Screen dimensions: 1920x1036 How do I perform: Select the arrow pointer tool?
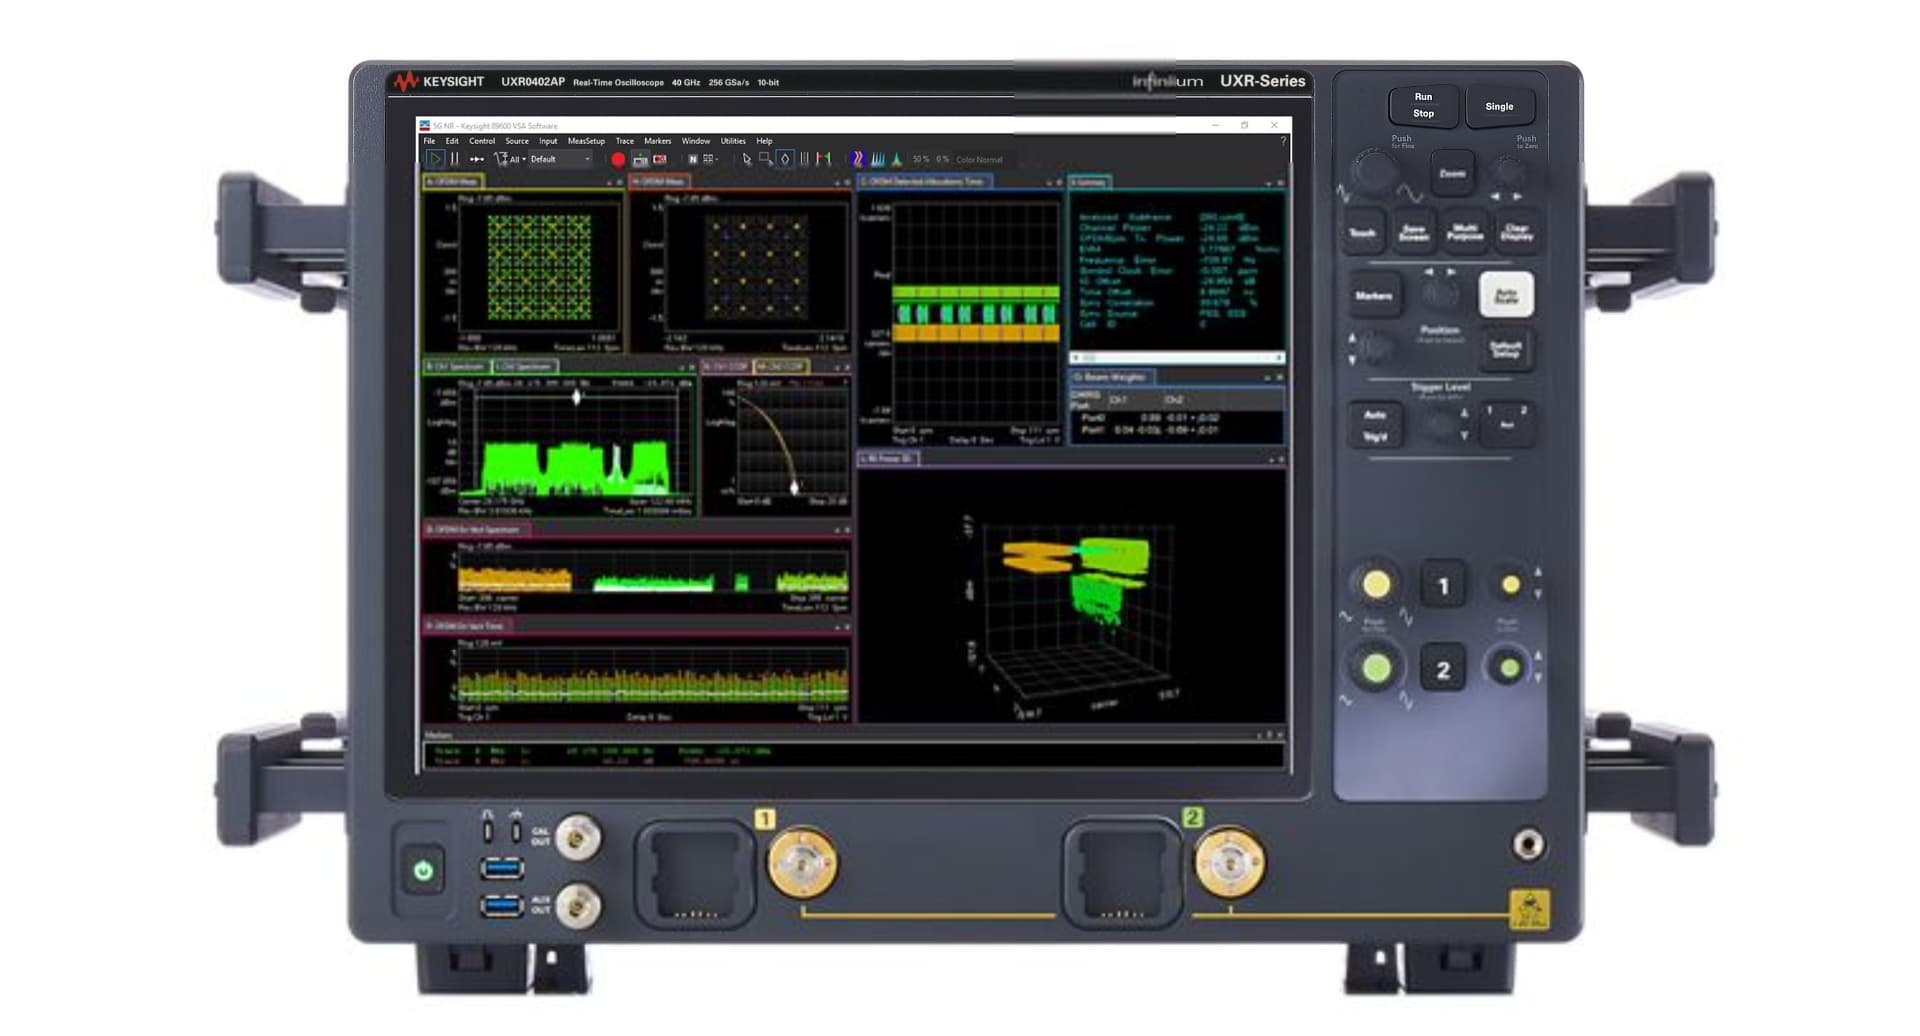(748, 158)
